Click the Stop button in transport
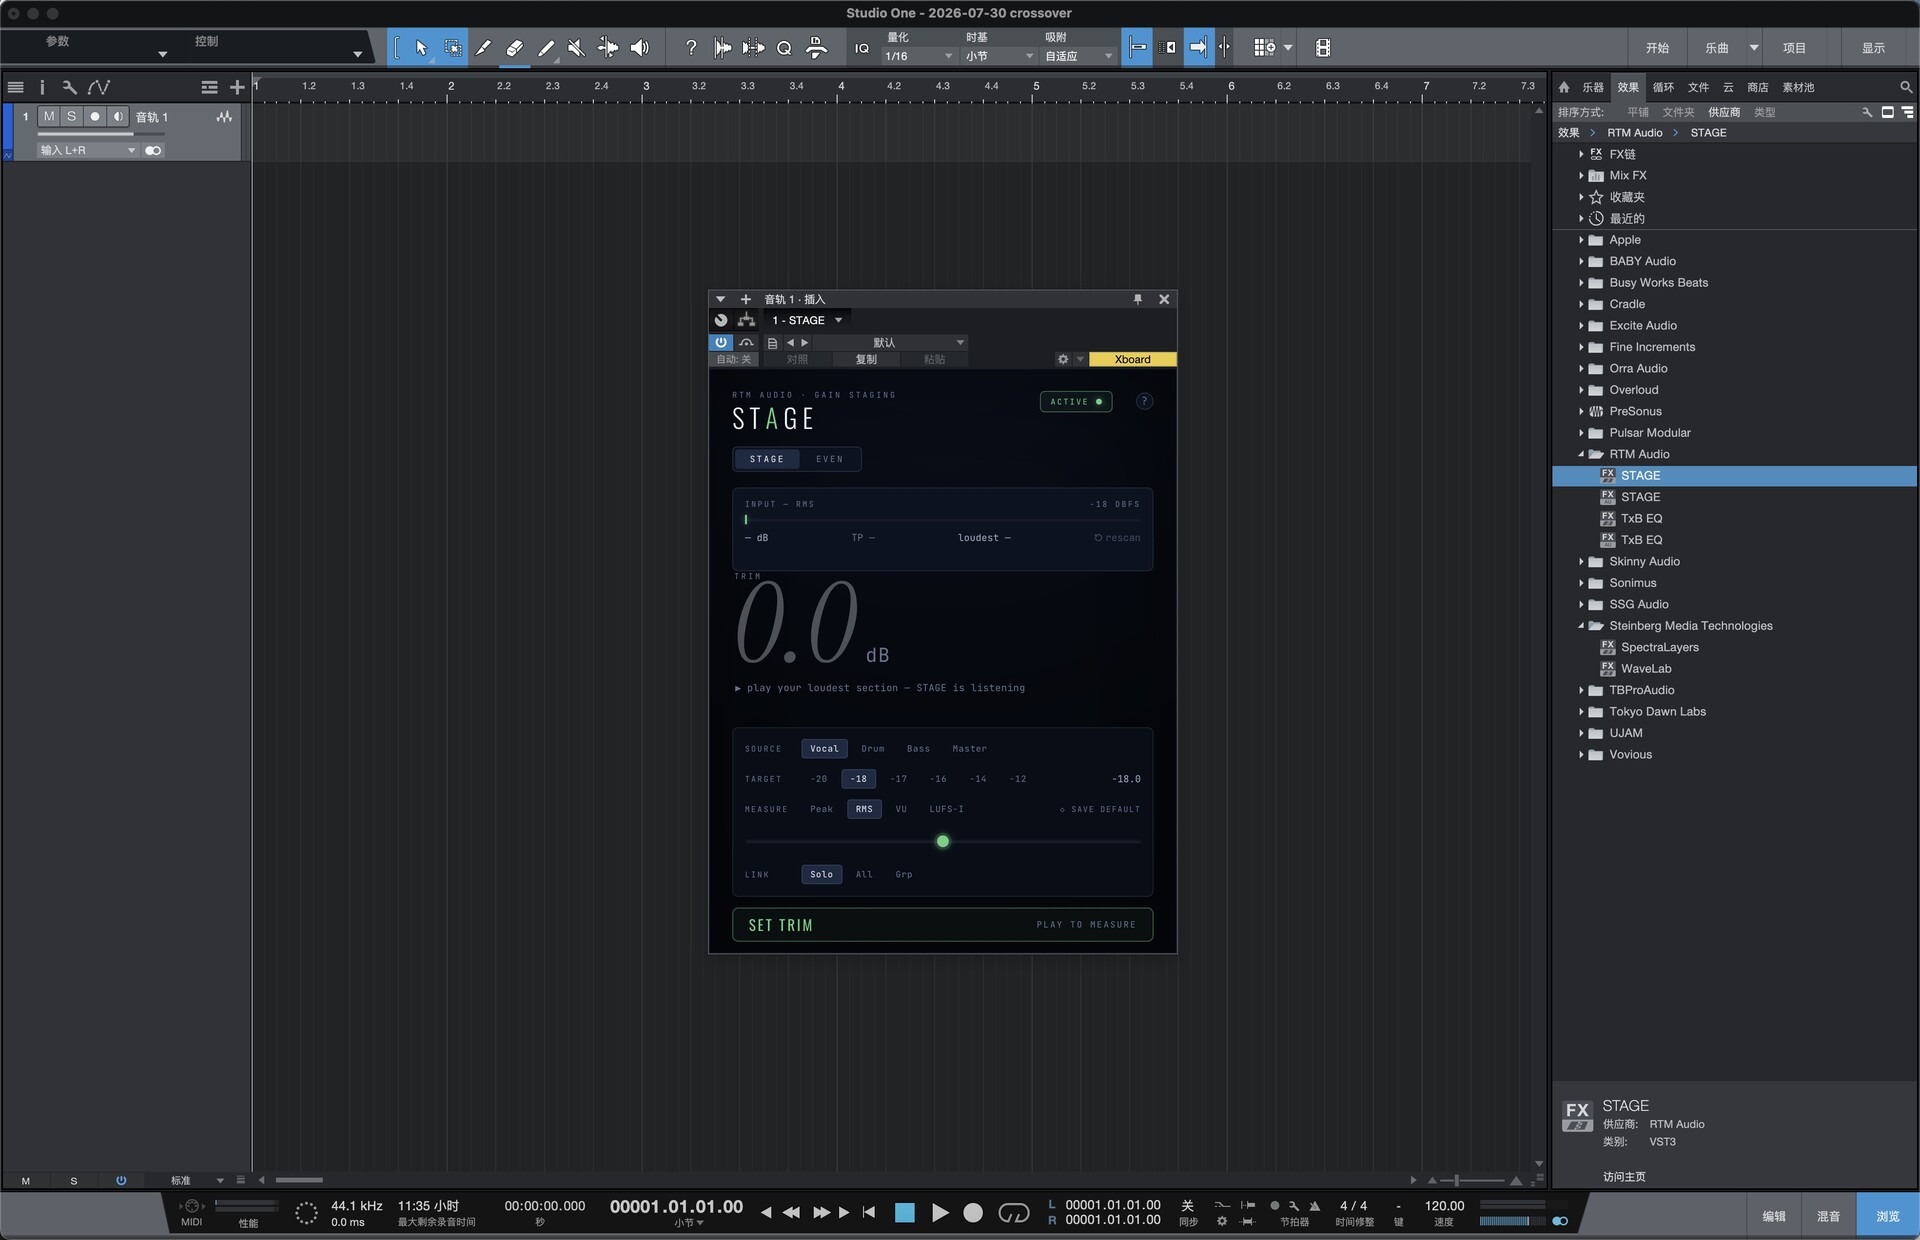This screenshot has height=1240, width=1920. click(904, 1212)
